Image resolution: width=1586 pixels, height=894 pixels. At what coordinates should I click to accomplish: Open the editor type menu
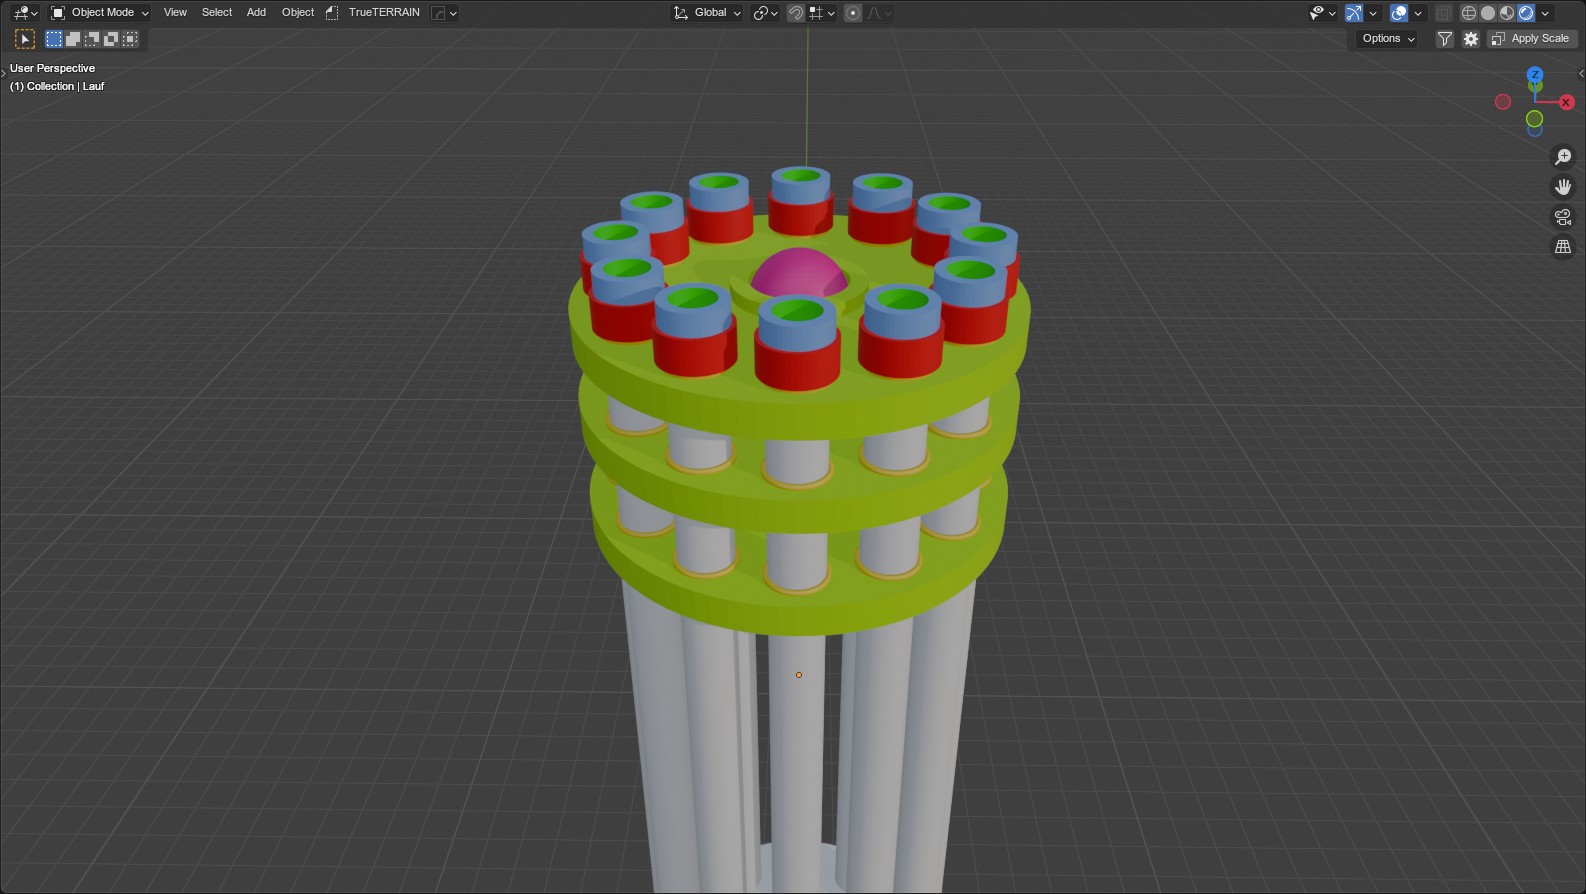click(25, 13)
